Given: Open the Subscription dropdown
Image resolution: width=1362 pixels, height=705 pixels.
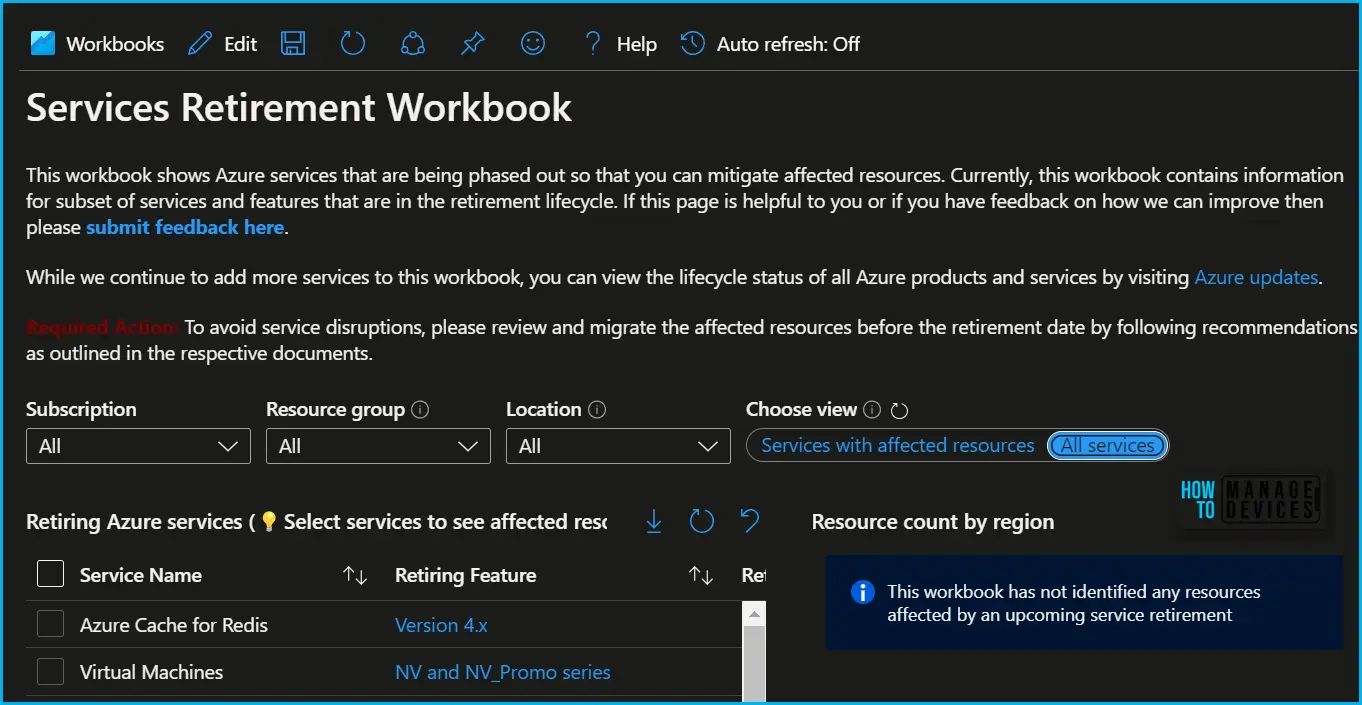Looking at the screenshot, I should pyautogui.click(x=138, y=446).
